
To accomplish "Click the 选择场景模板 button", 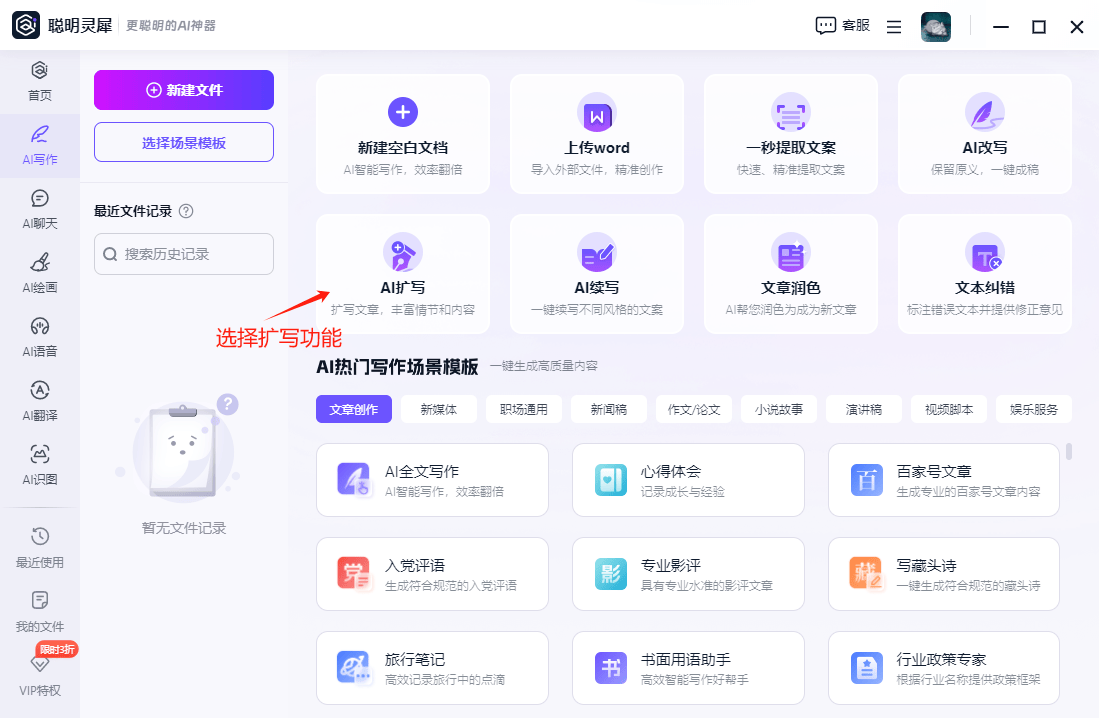I will [x=184, y=142].
